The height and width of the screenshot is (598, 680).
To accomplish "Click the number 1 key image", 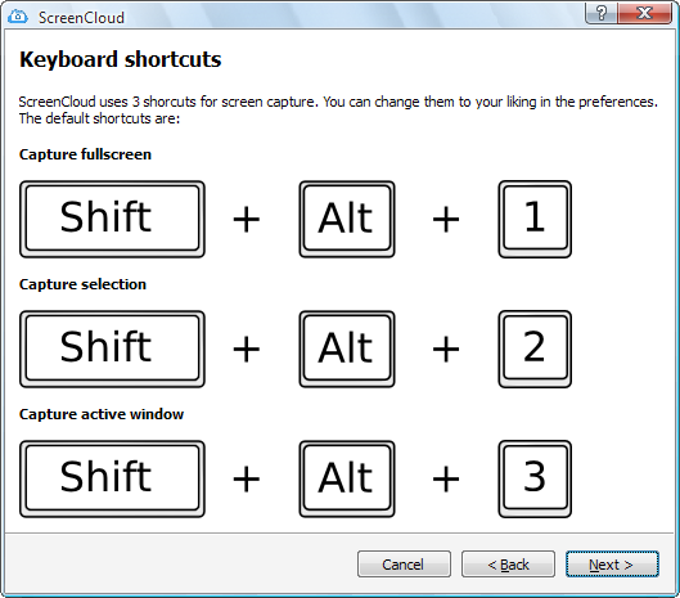I will [x=535, y=219].
